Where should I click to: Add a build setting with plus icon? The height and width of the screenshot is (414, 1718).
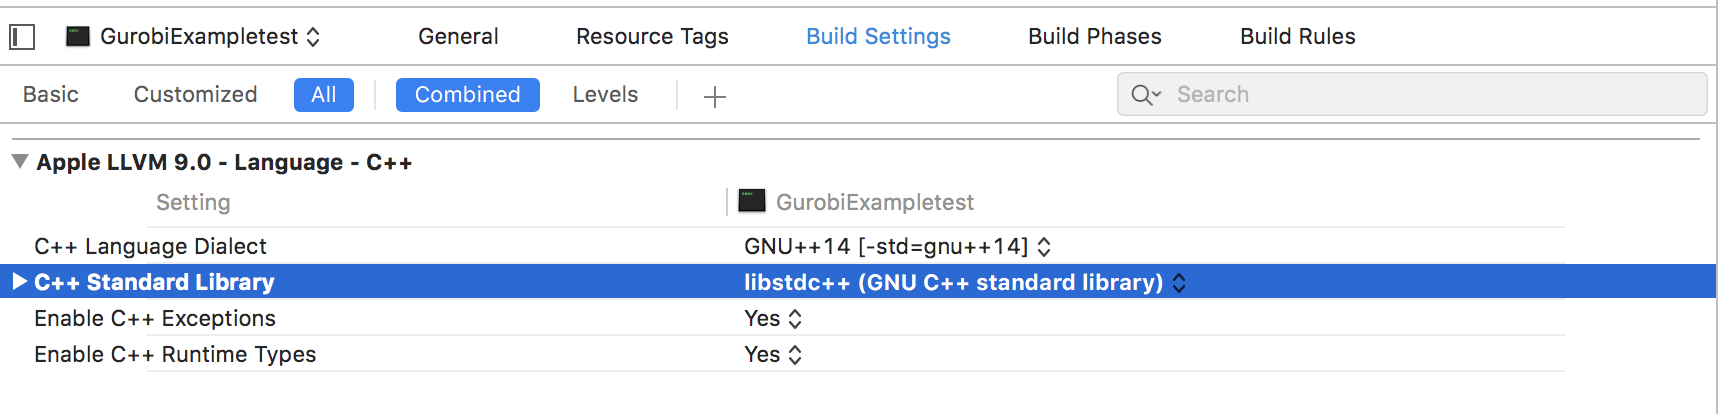click(714, 96)
